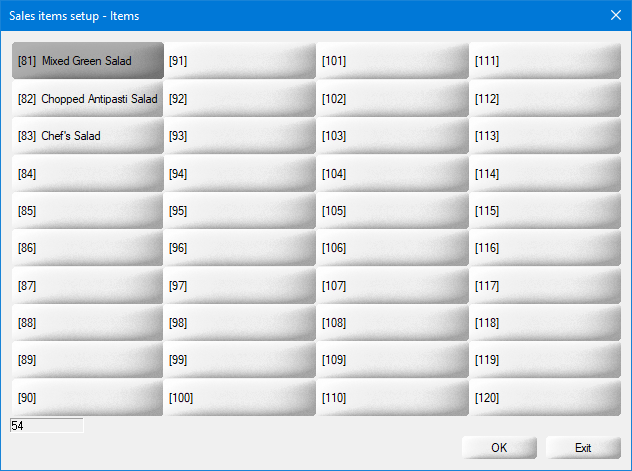The image size is (632, 471).
Task: Select the Mixed Green Salad item
Action: pyautogui.click(x=88, y=61)
